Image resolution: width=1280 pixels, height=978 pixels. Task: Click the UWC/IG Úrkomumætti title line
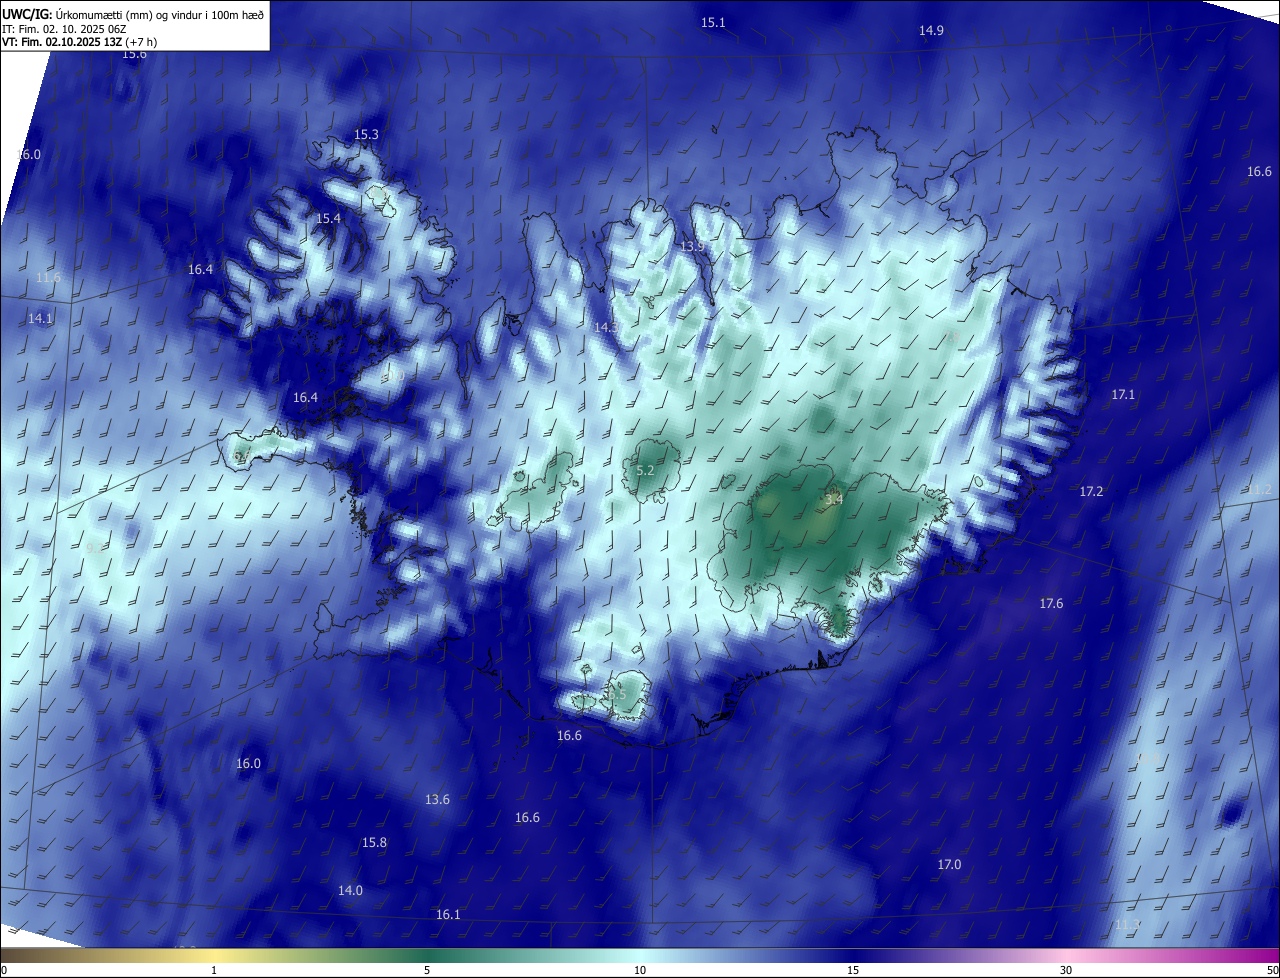(x=133, y=14)
